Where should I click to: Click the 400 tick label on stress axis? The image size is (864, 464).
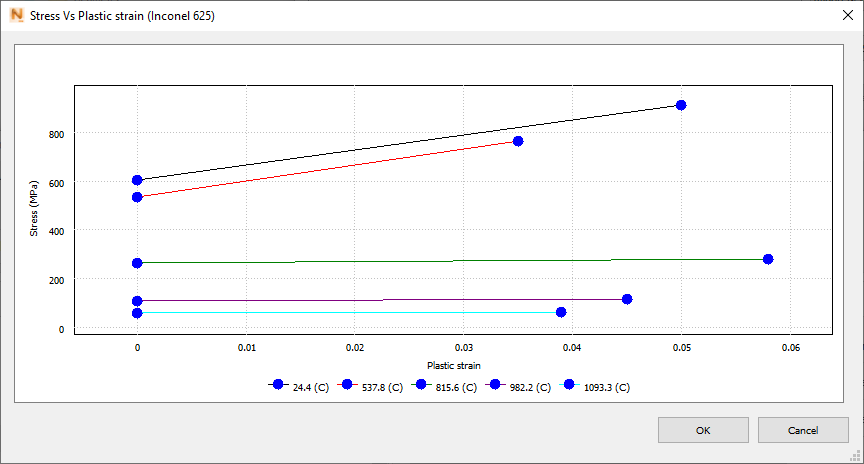(56, 231)
